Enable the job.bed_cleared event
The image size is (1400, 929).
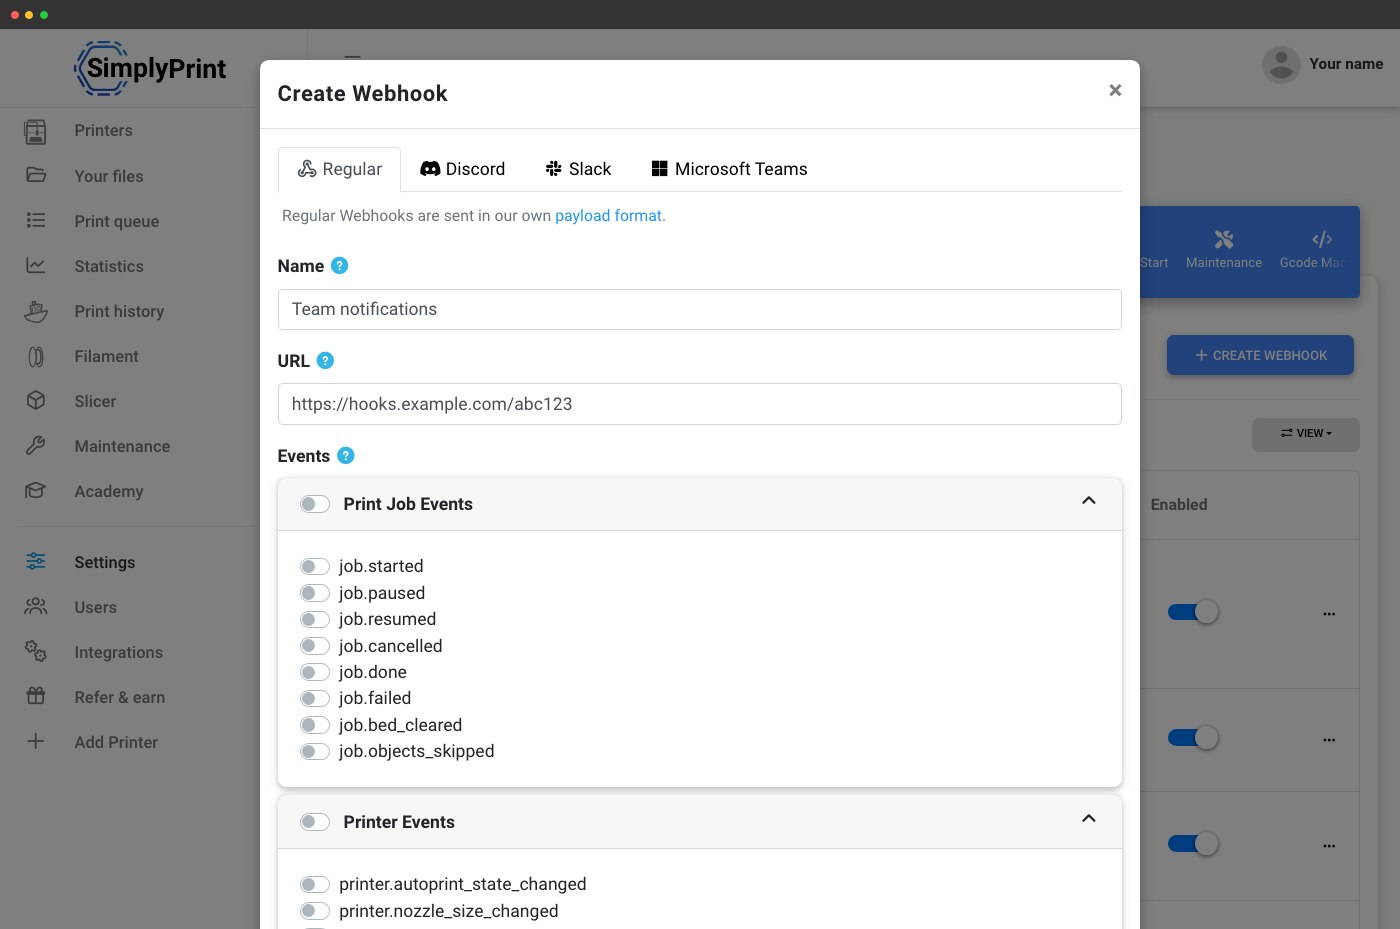click(x=315, y=725)
